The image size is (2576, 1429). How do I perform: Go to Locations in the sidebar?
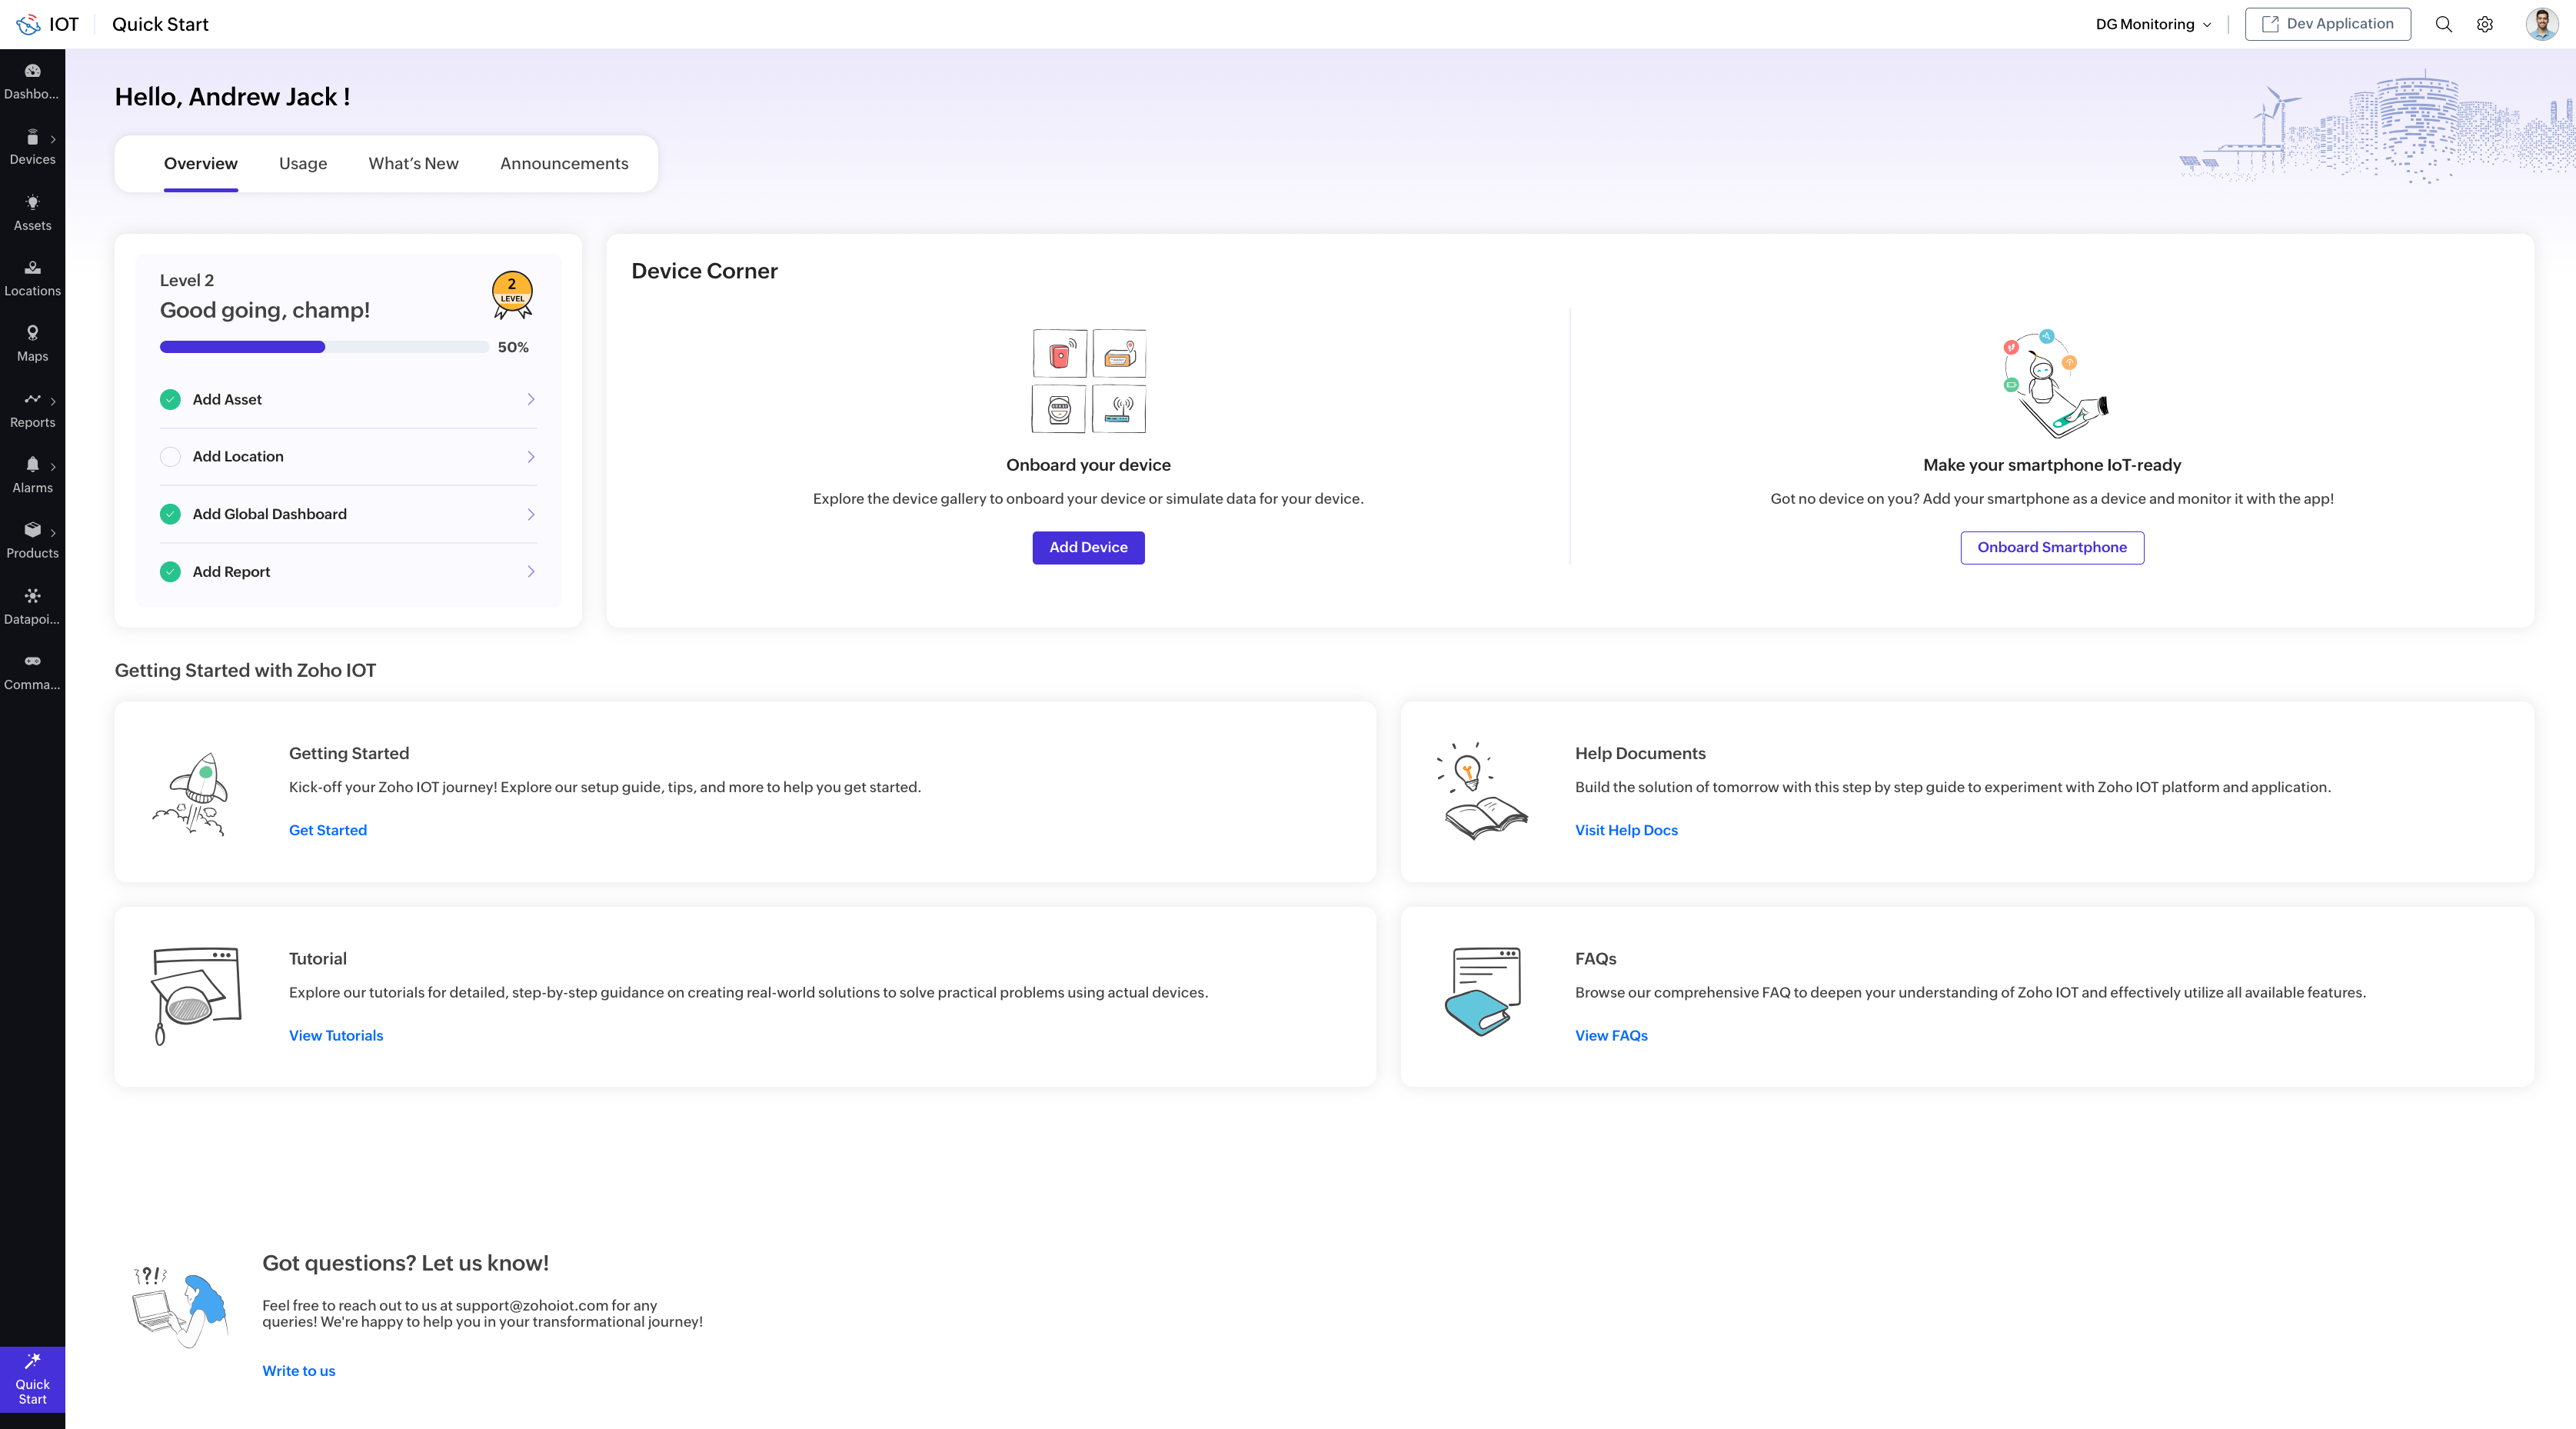click(32, 278)
